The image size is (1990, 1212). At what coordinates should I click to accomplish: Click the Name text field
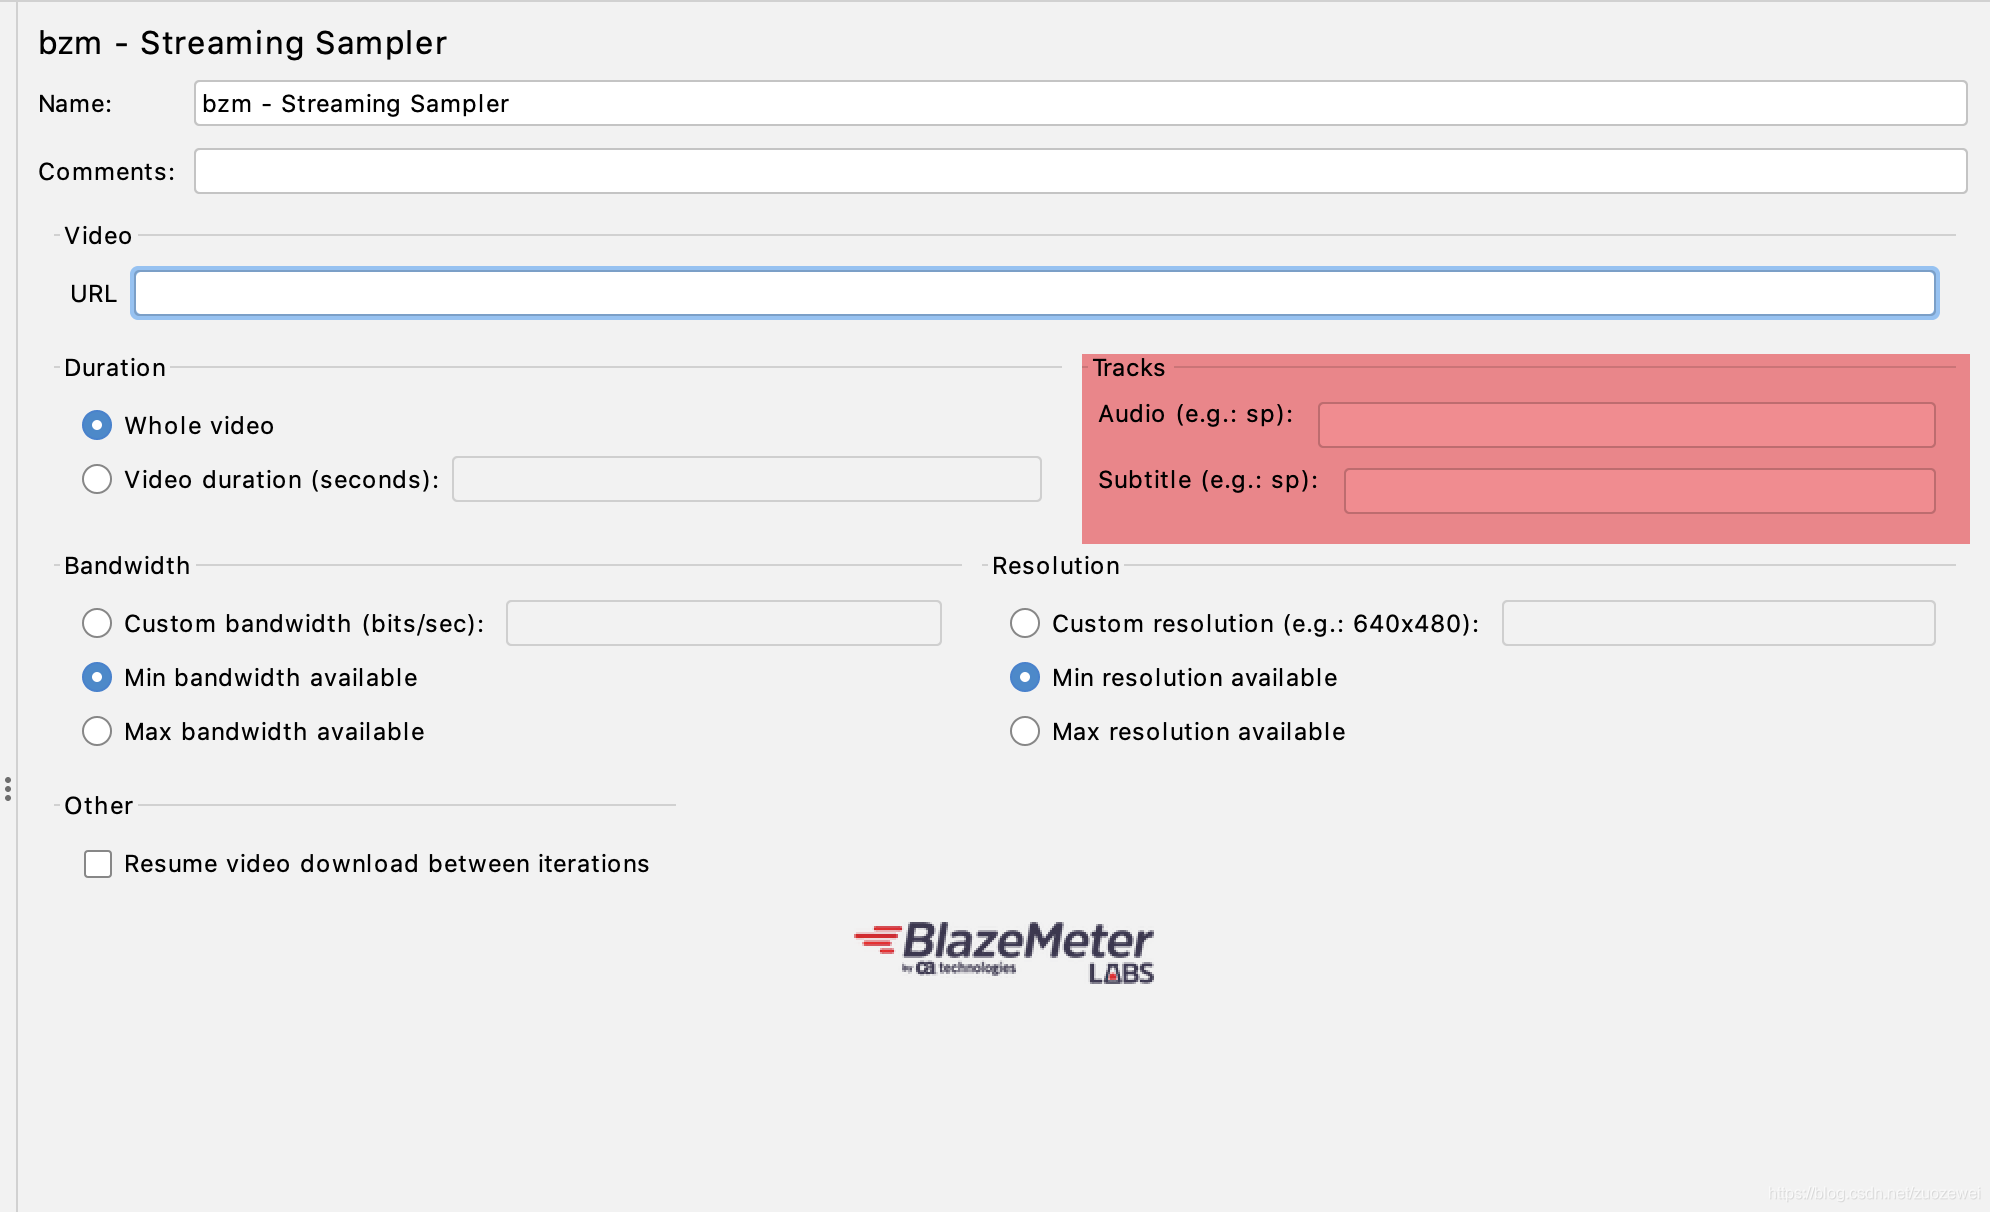click(x=1080, y=103)
